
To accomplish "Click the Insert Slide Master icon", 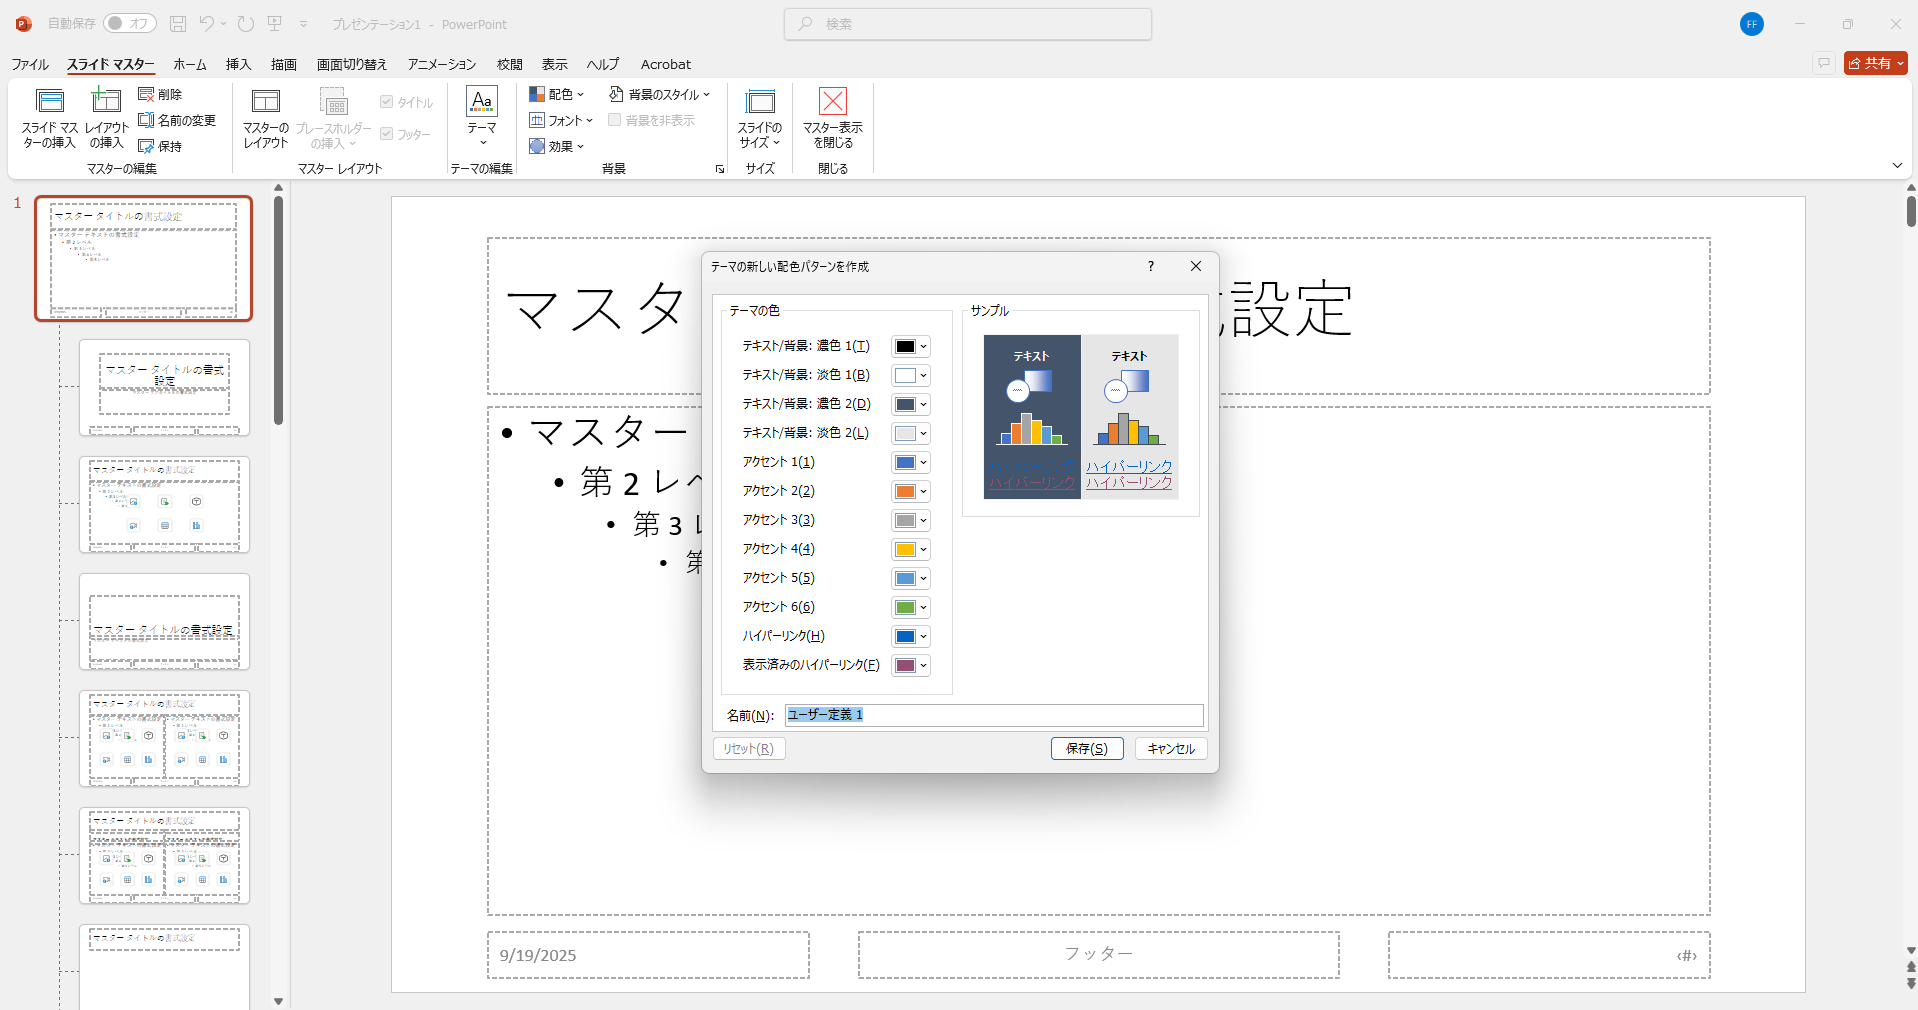I will coord(50,102).
